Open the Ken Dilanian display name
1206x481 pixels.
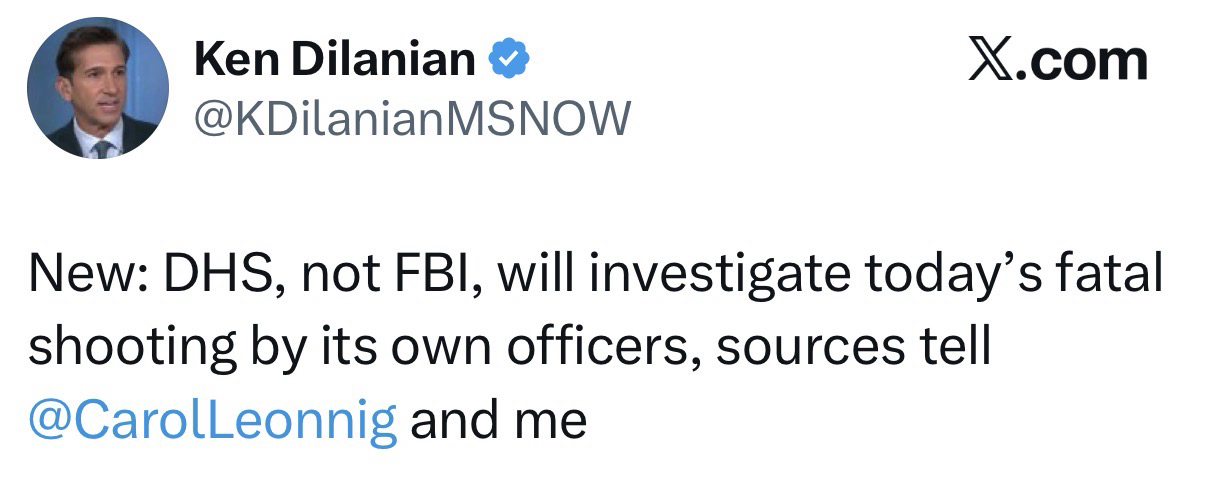(x=335, y=61)
